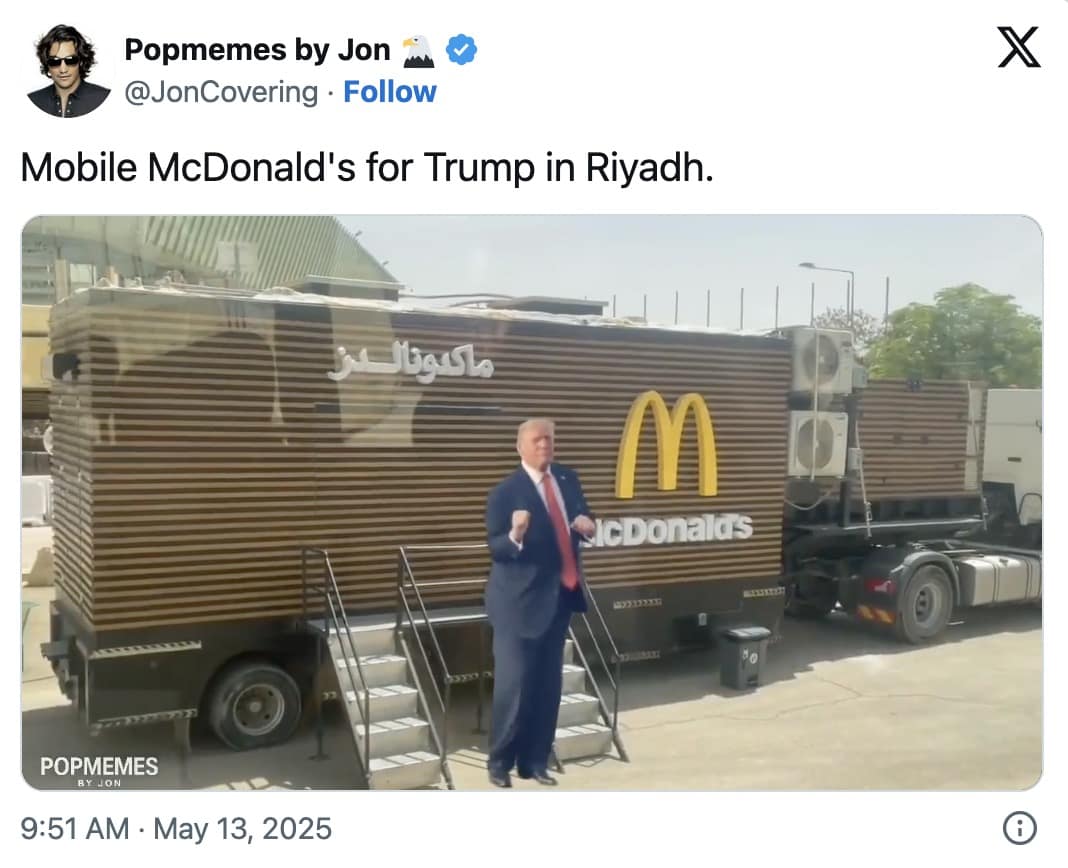Open the Popmemes by Jon profile name

tap(257, 50)
